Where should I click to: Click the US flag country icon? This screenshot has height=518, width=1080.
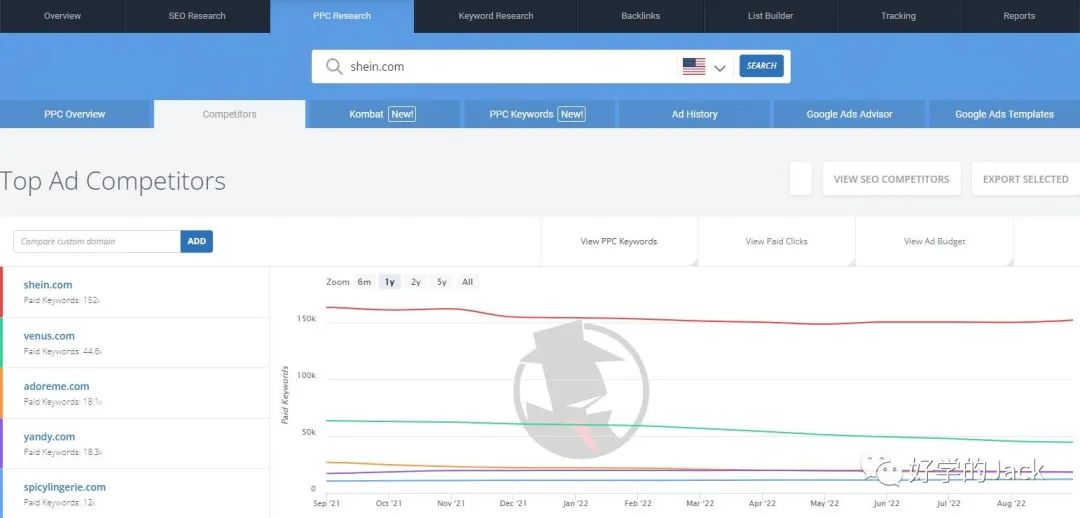click(694, 67)
